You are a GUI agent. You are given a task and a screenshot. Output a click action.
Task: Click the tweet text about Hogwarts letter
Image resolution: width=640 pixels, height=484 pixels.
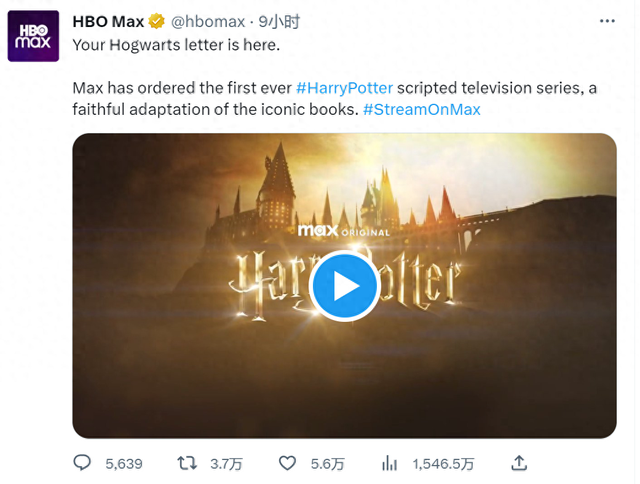tap(176, 45)
